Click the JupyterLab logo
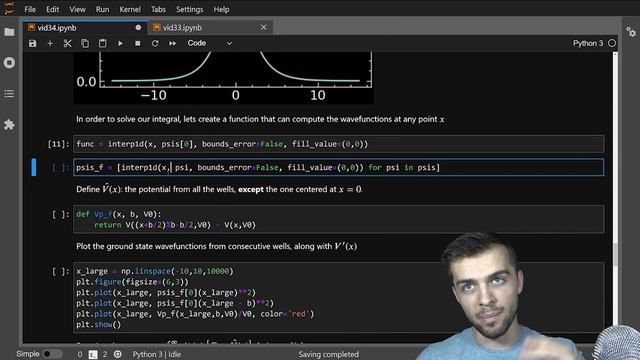640x360 pixels. pos(9,8)
